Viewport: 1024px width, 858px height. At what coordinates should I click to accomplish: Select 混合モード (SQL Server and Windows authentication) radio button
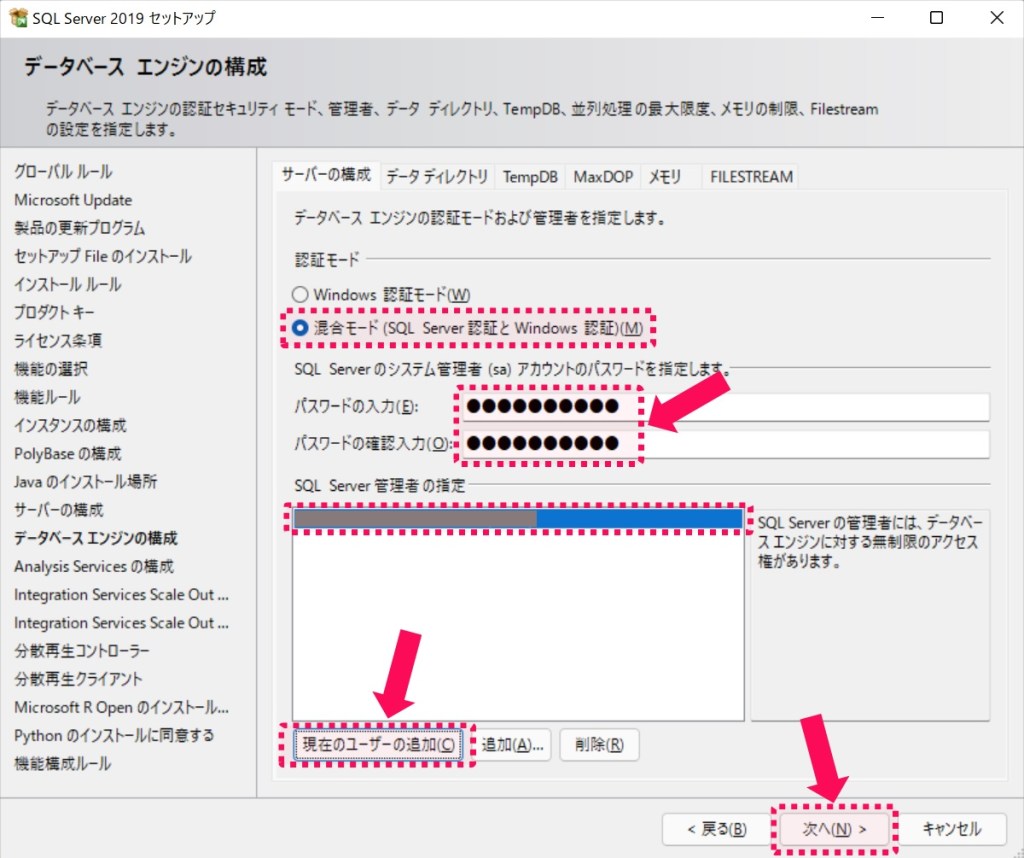(300, 328)
